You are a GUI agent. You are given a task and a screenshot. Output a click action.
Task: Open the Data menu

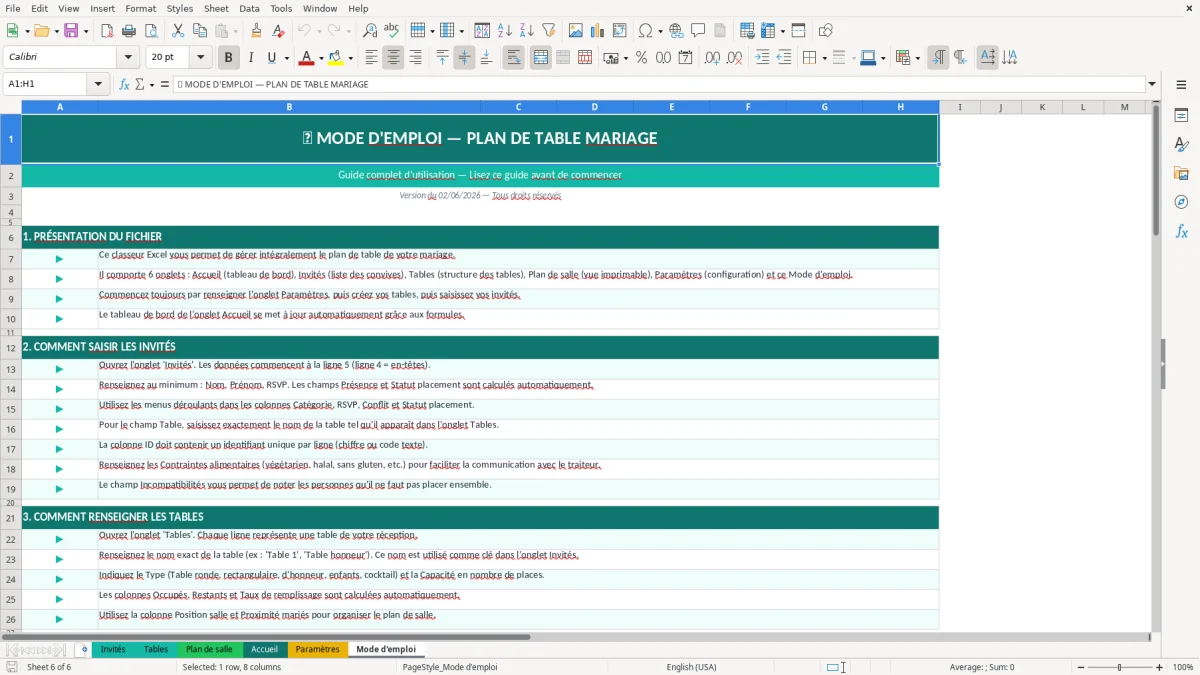pyautogui.click(x=249, y=8)
